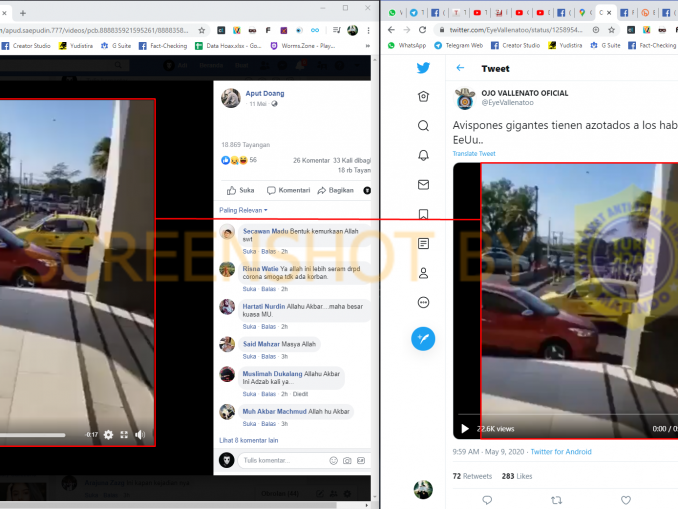The height and width of the screenshot is (509, 678).
Task: Reload the Twitter browser page
Action: (422, 30)
